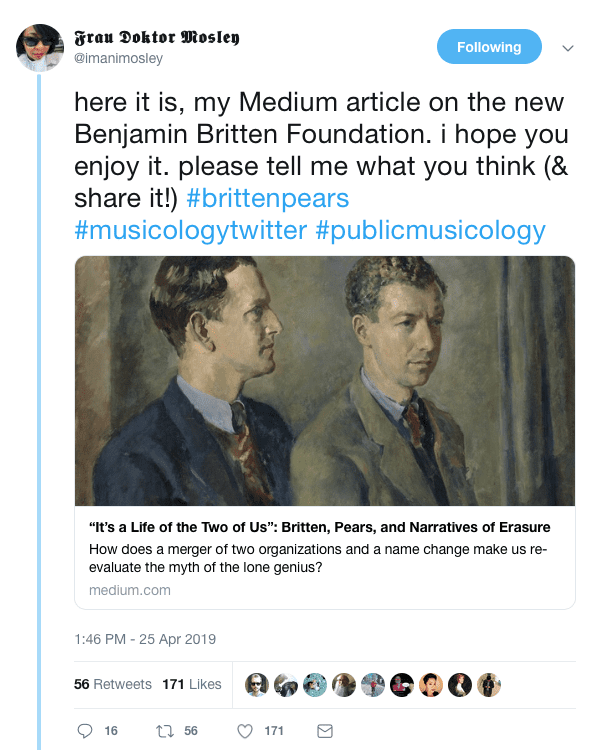Click the envelope direct message icon
This screenshot has height=750, width=602.
click(324, 731)
